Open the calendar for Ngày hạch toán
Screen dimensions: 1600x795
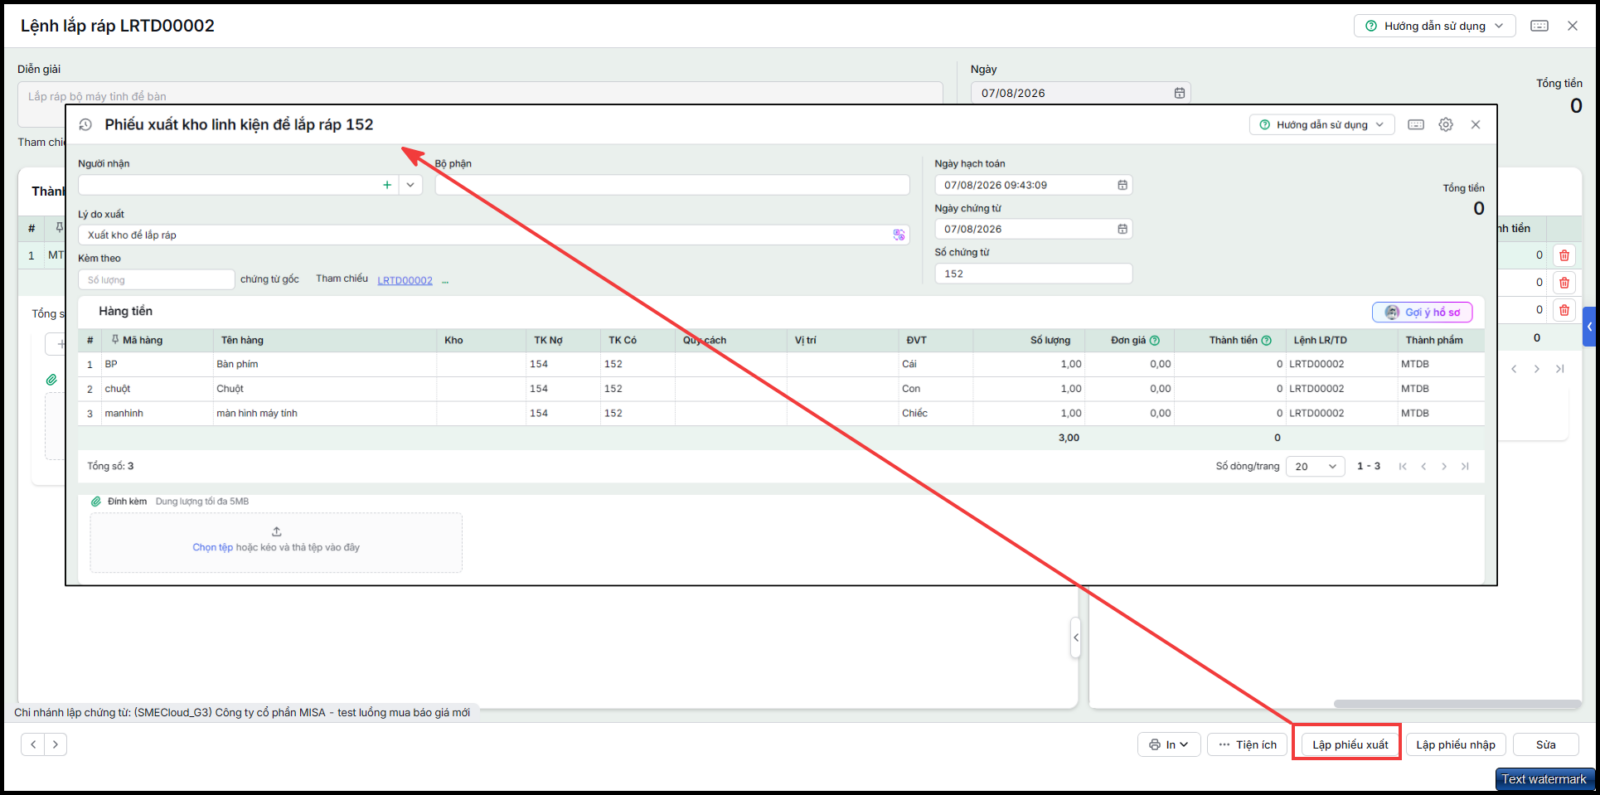pyautogui.click(x=1122, y=185)
